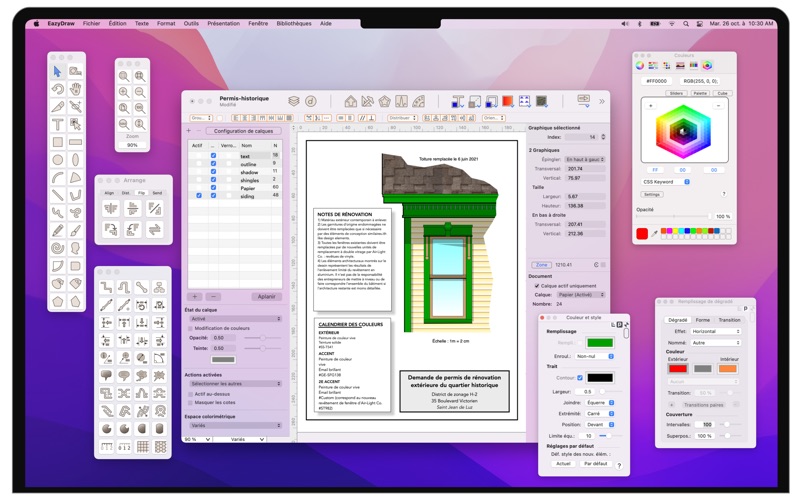Open the speech bubble callout tool
Viewport: 800px width, 500px height.
106,376
